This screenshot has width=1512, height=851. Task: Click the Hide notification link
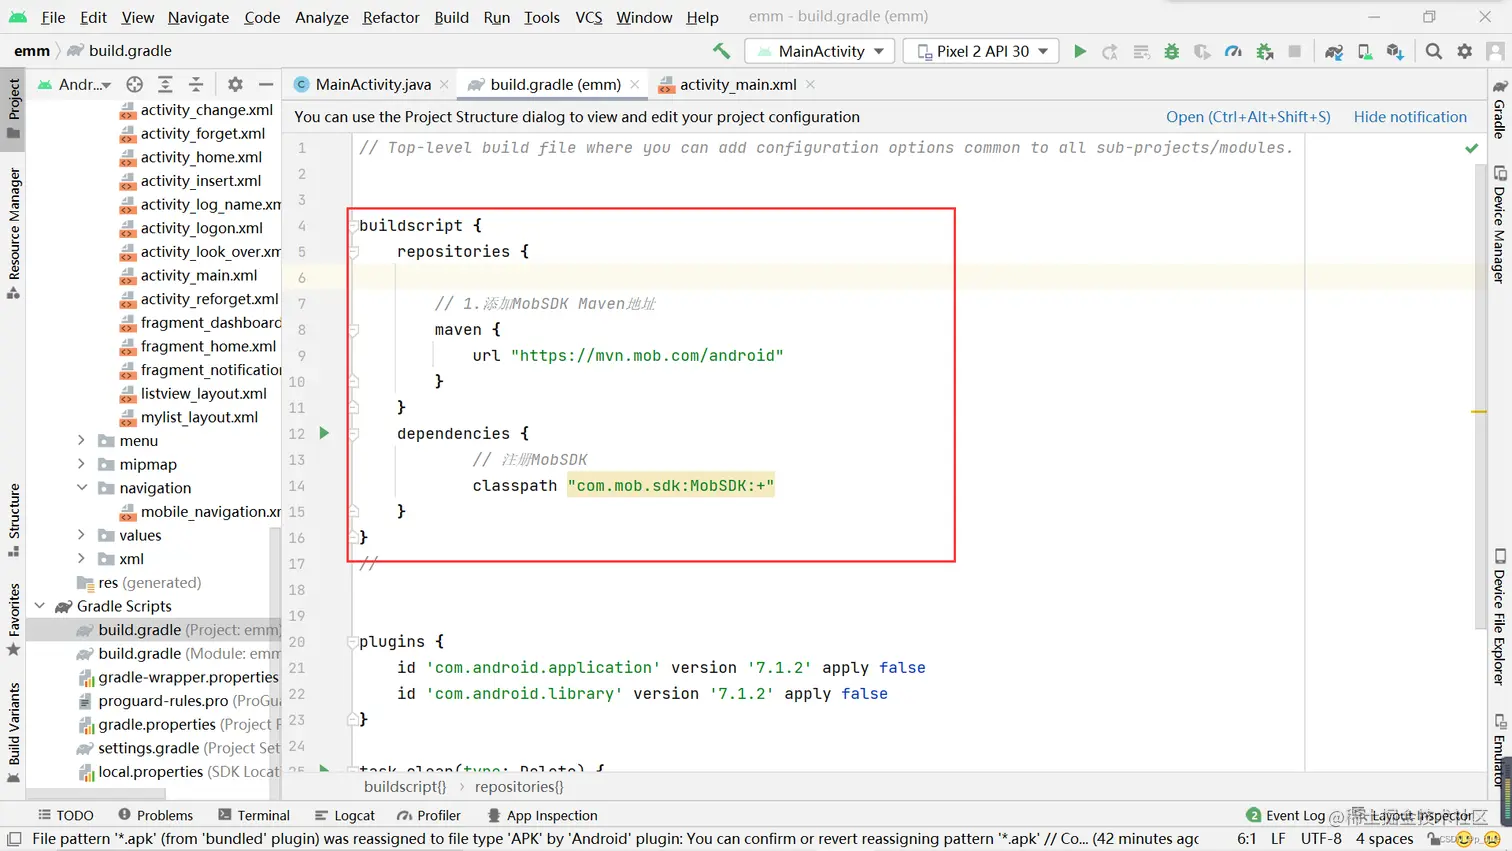[x=1410, y=117]
